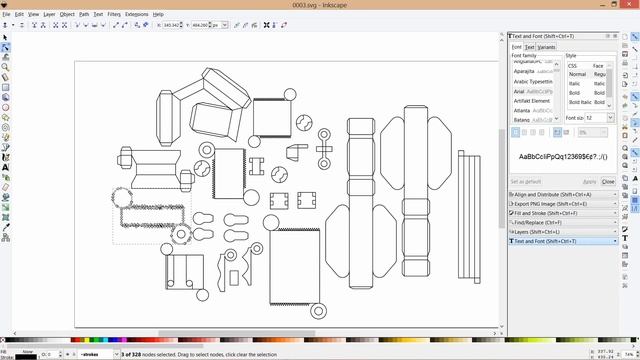The height and width of the screenshot is (360, 640).
Task: Select the 3D Box tool
Action: 5,97
